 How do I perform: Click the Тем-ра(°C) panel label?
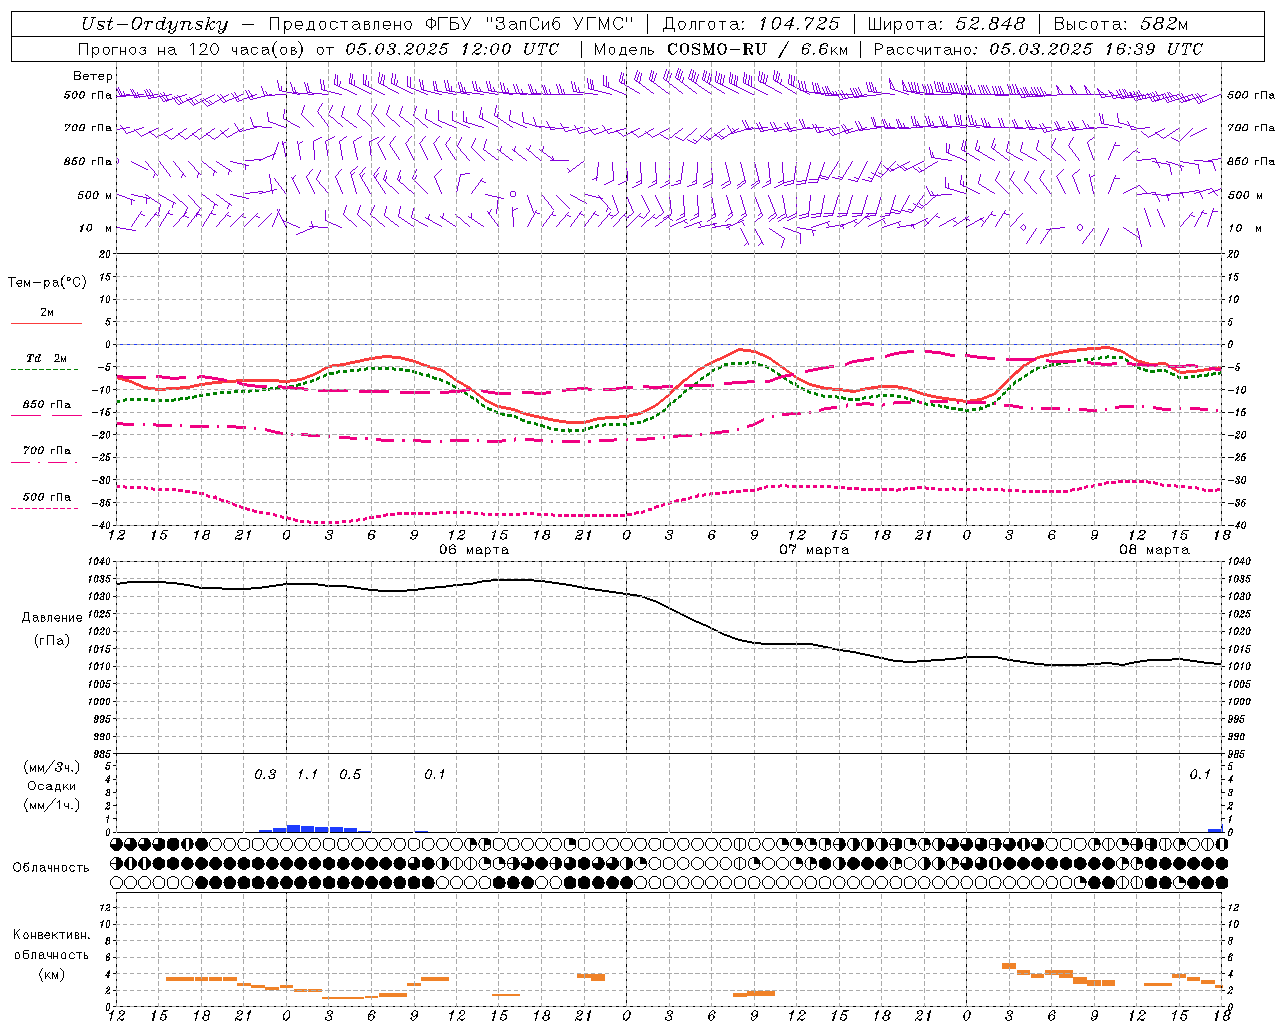pos(47,283)
